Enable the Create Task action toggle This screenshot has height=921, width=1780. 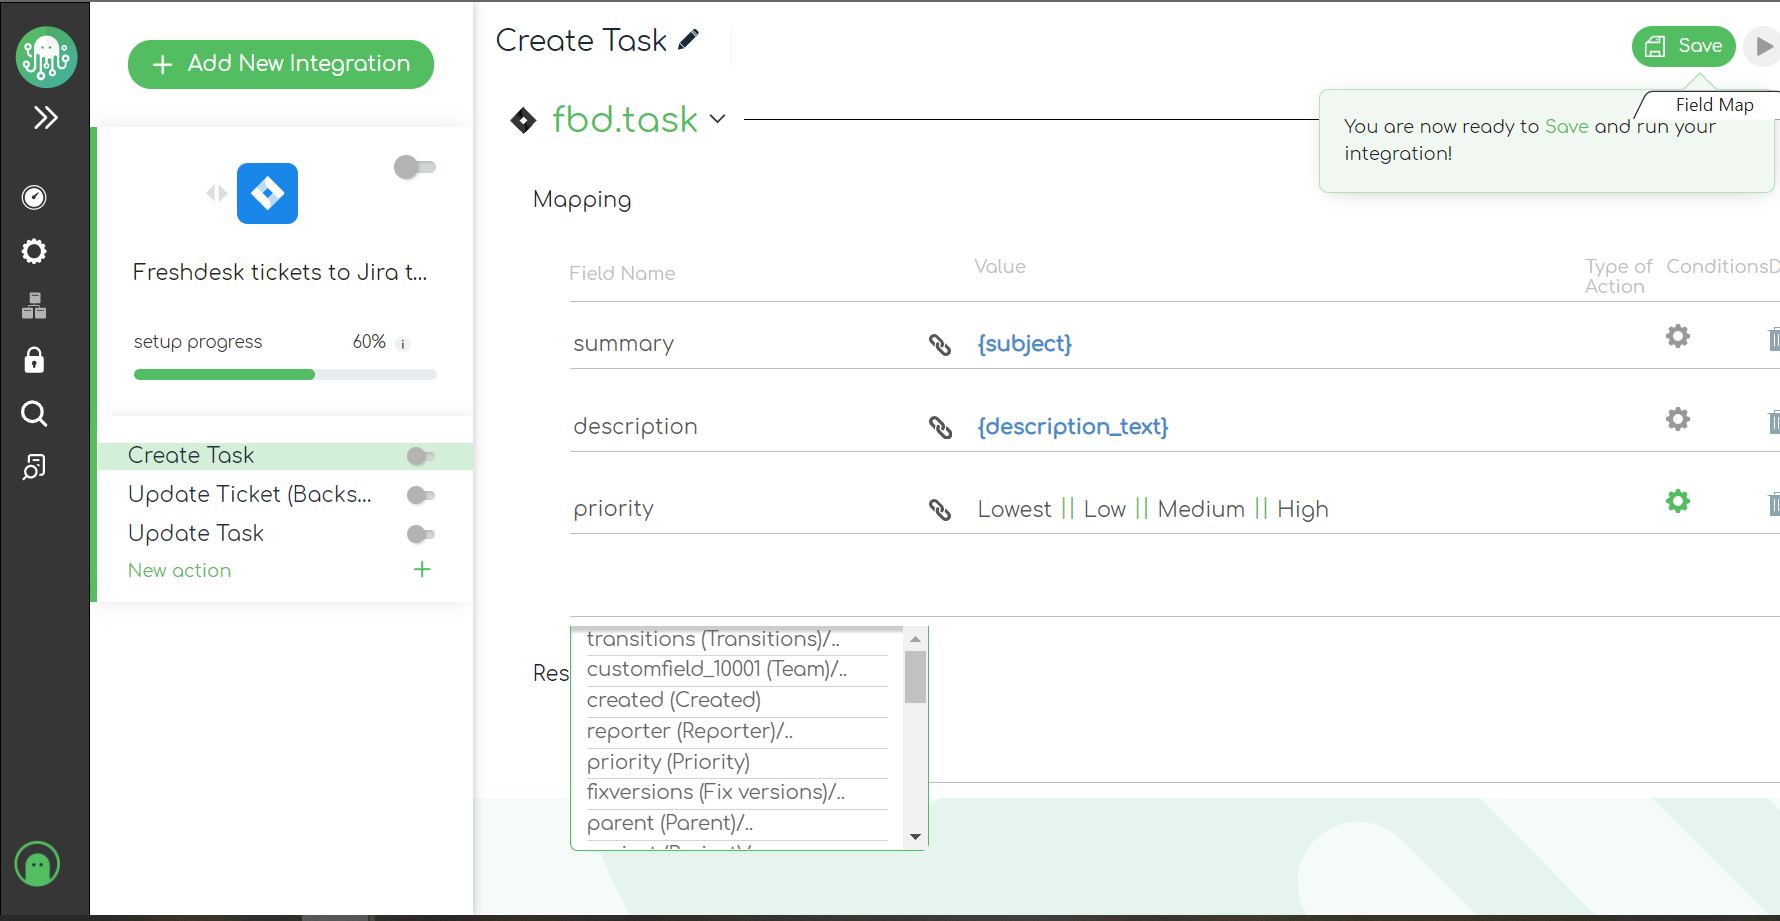[x=420, y=456]
